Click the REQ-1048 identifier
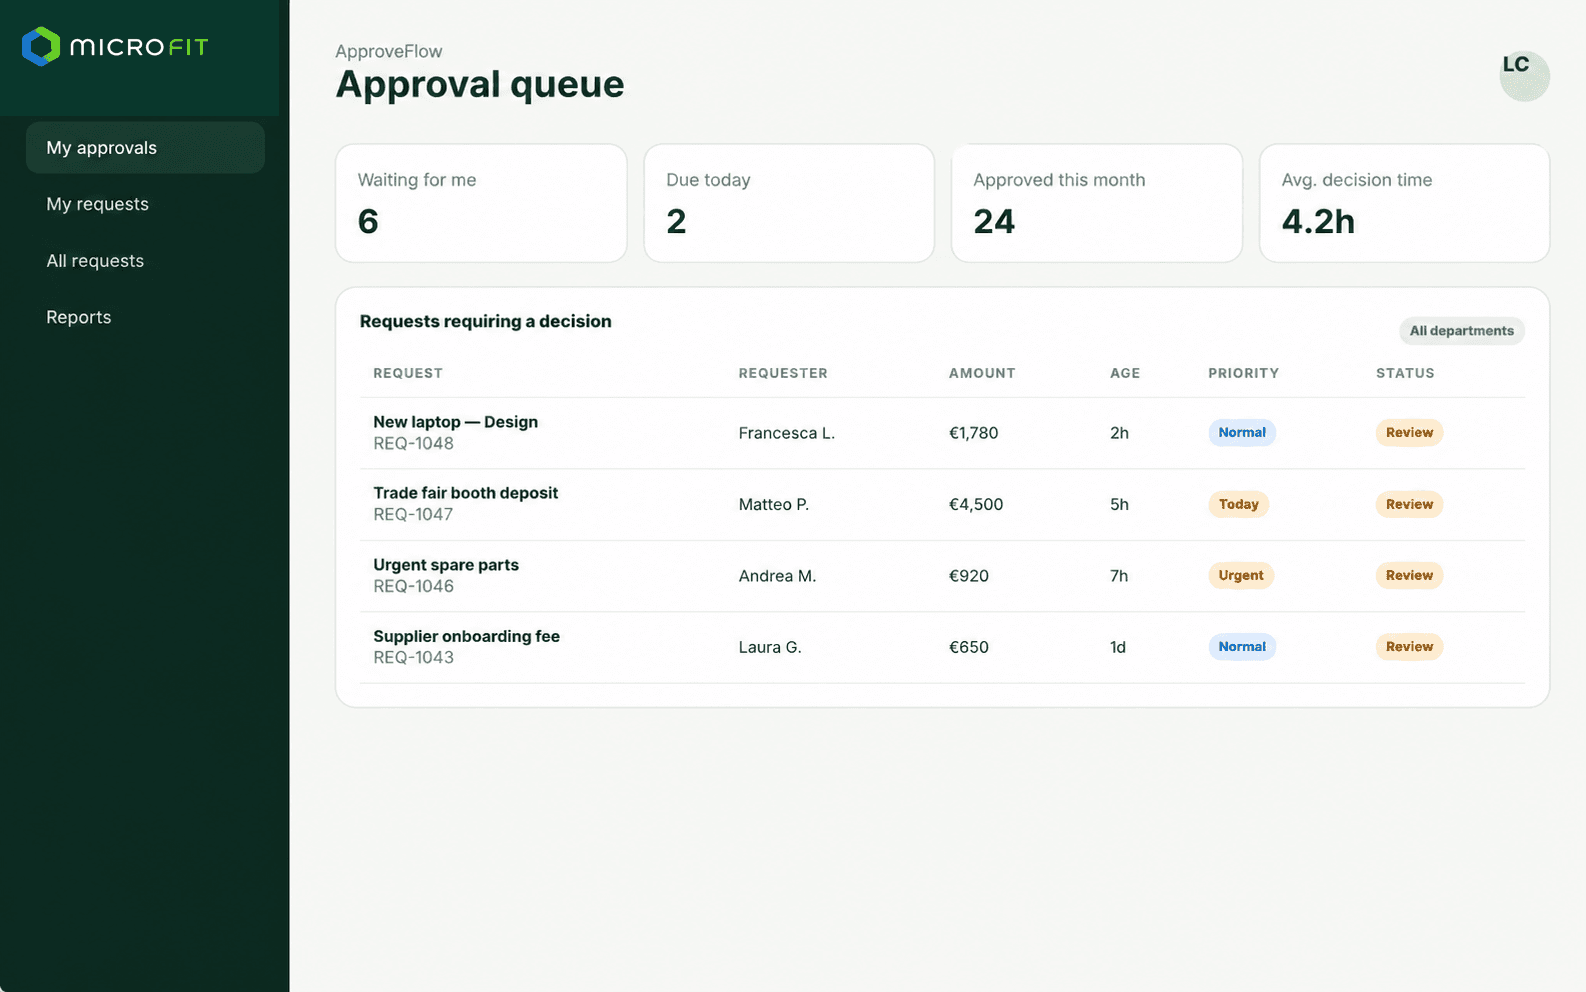 (x=414, y=443)
